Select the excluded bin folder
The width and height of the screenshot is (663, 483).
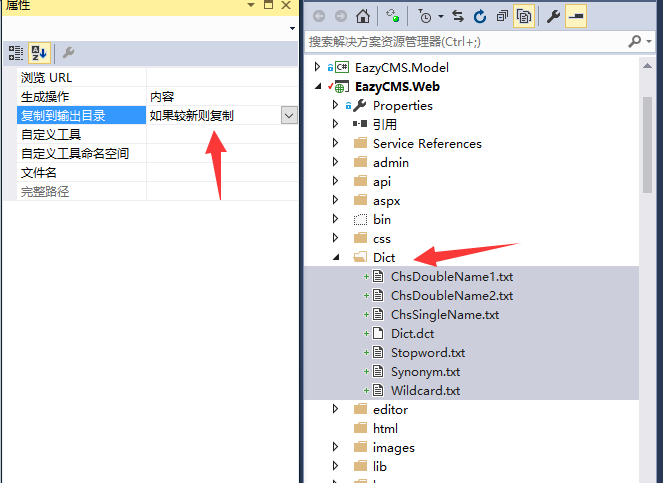382,220
